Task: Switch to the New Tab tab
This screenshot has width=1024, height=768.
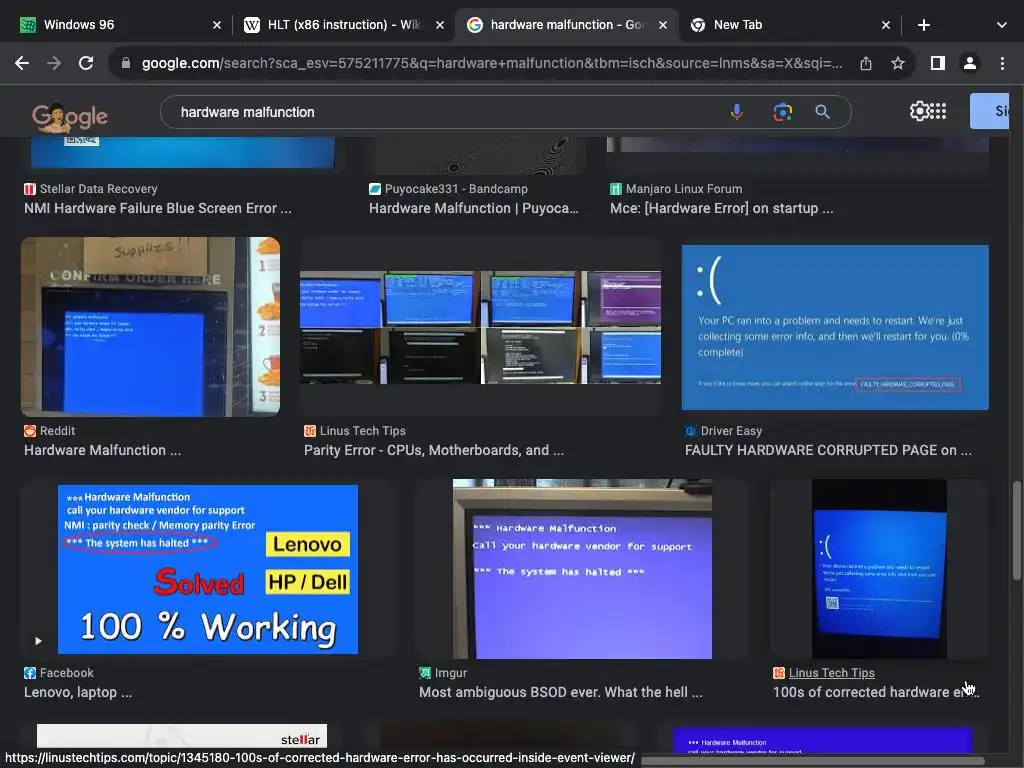Action: pyautogui.click(x=790, y=25)
